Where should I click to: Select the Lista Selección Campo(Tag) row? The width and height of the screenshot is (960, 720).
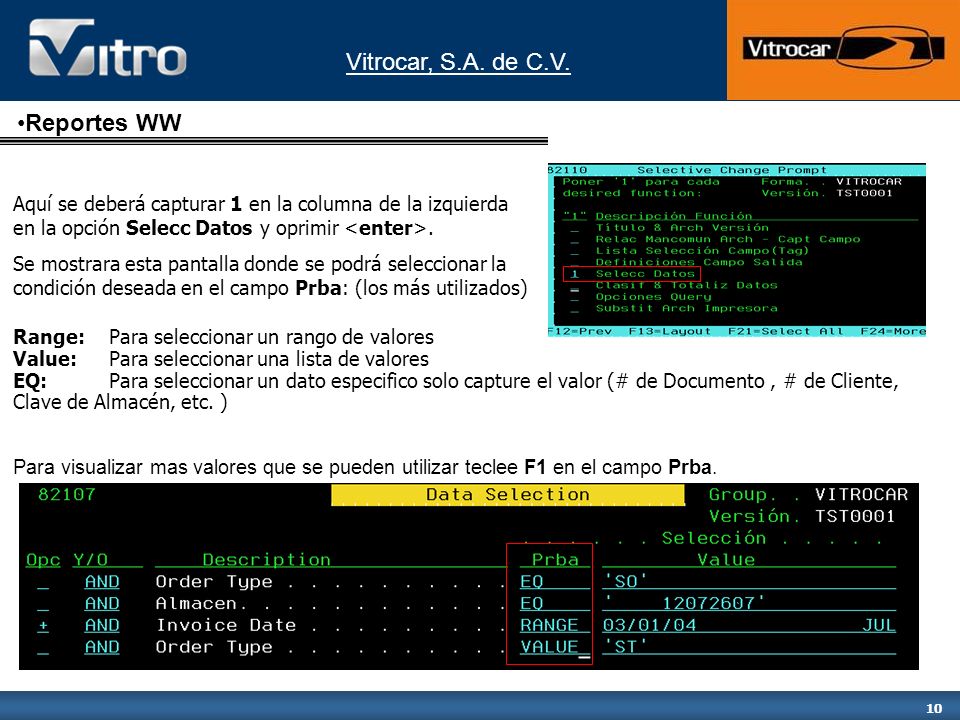702,250
